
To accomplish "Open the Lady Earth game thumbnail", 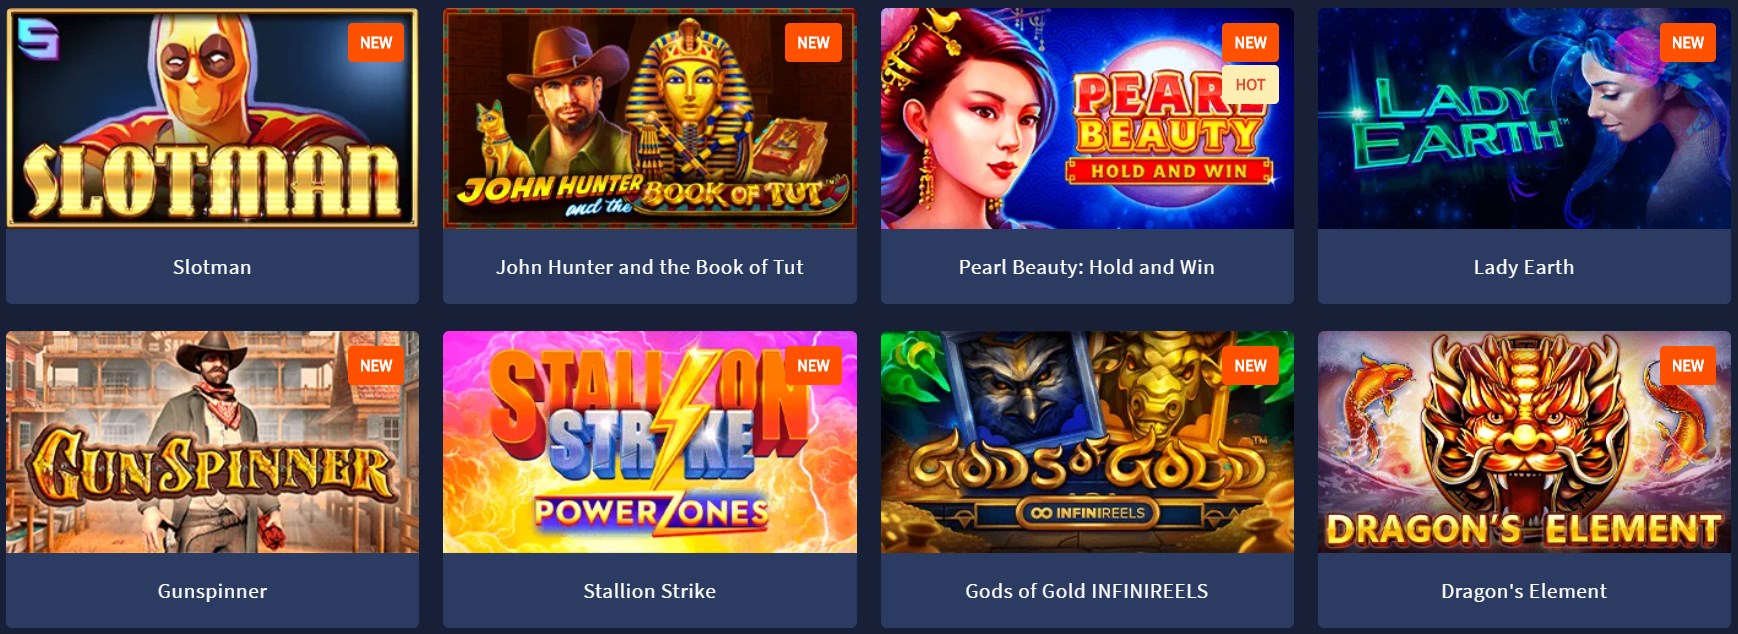I will [x=1524, y=118].
